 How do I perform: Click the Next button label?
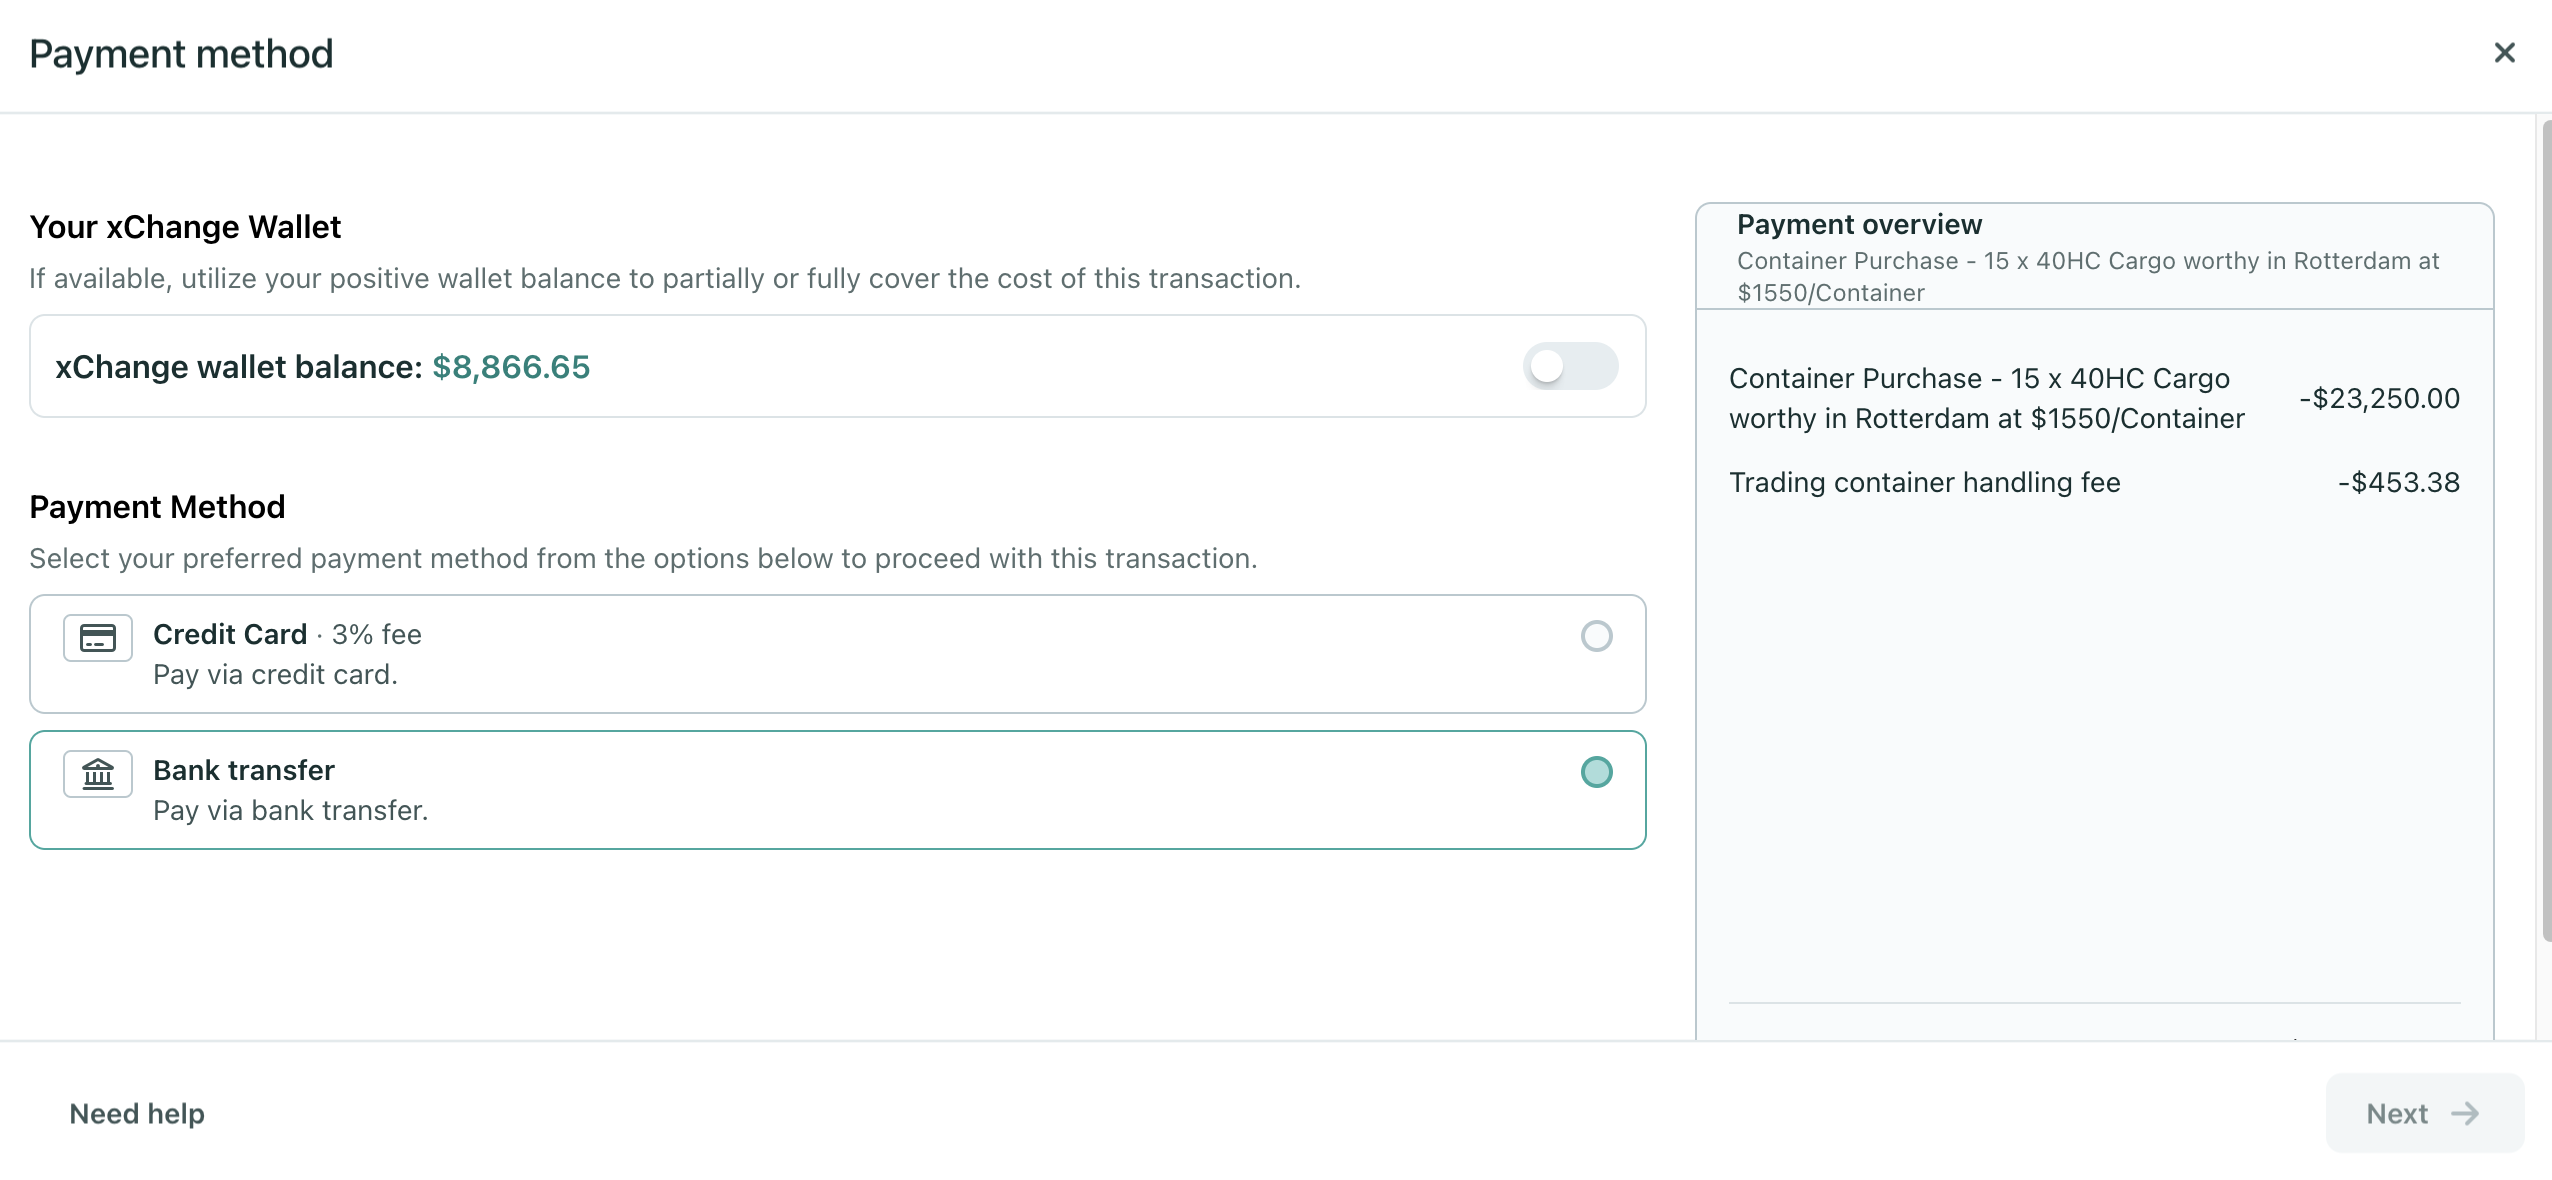2397,1114
